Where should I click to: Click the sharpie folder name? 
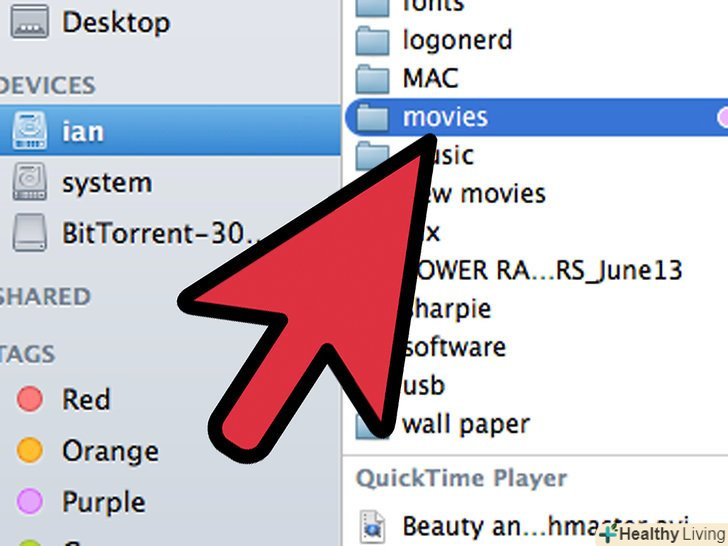click(x=448, y=309)
